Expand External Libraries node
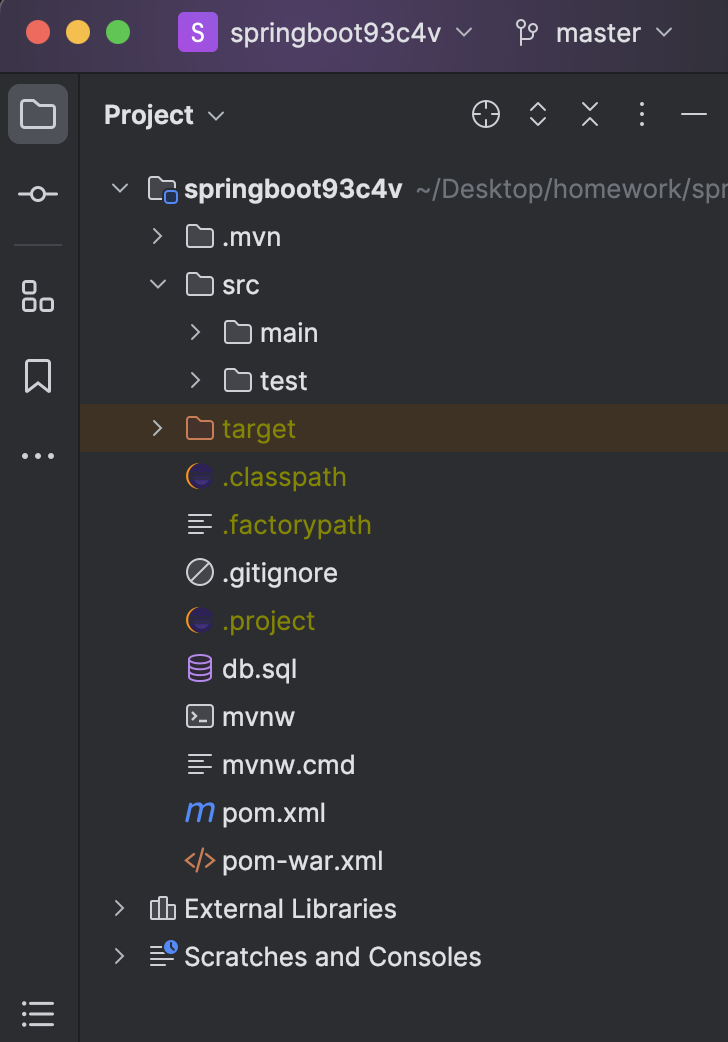 120,909
